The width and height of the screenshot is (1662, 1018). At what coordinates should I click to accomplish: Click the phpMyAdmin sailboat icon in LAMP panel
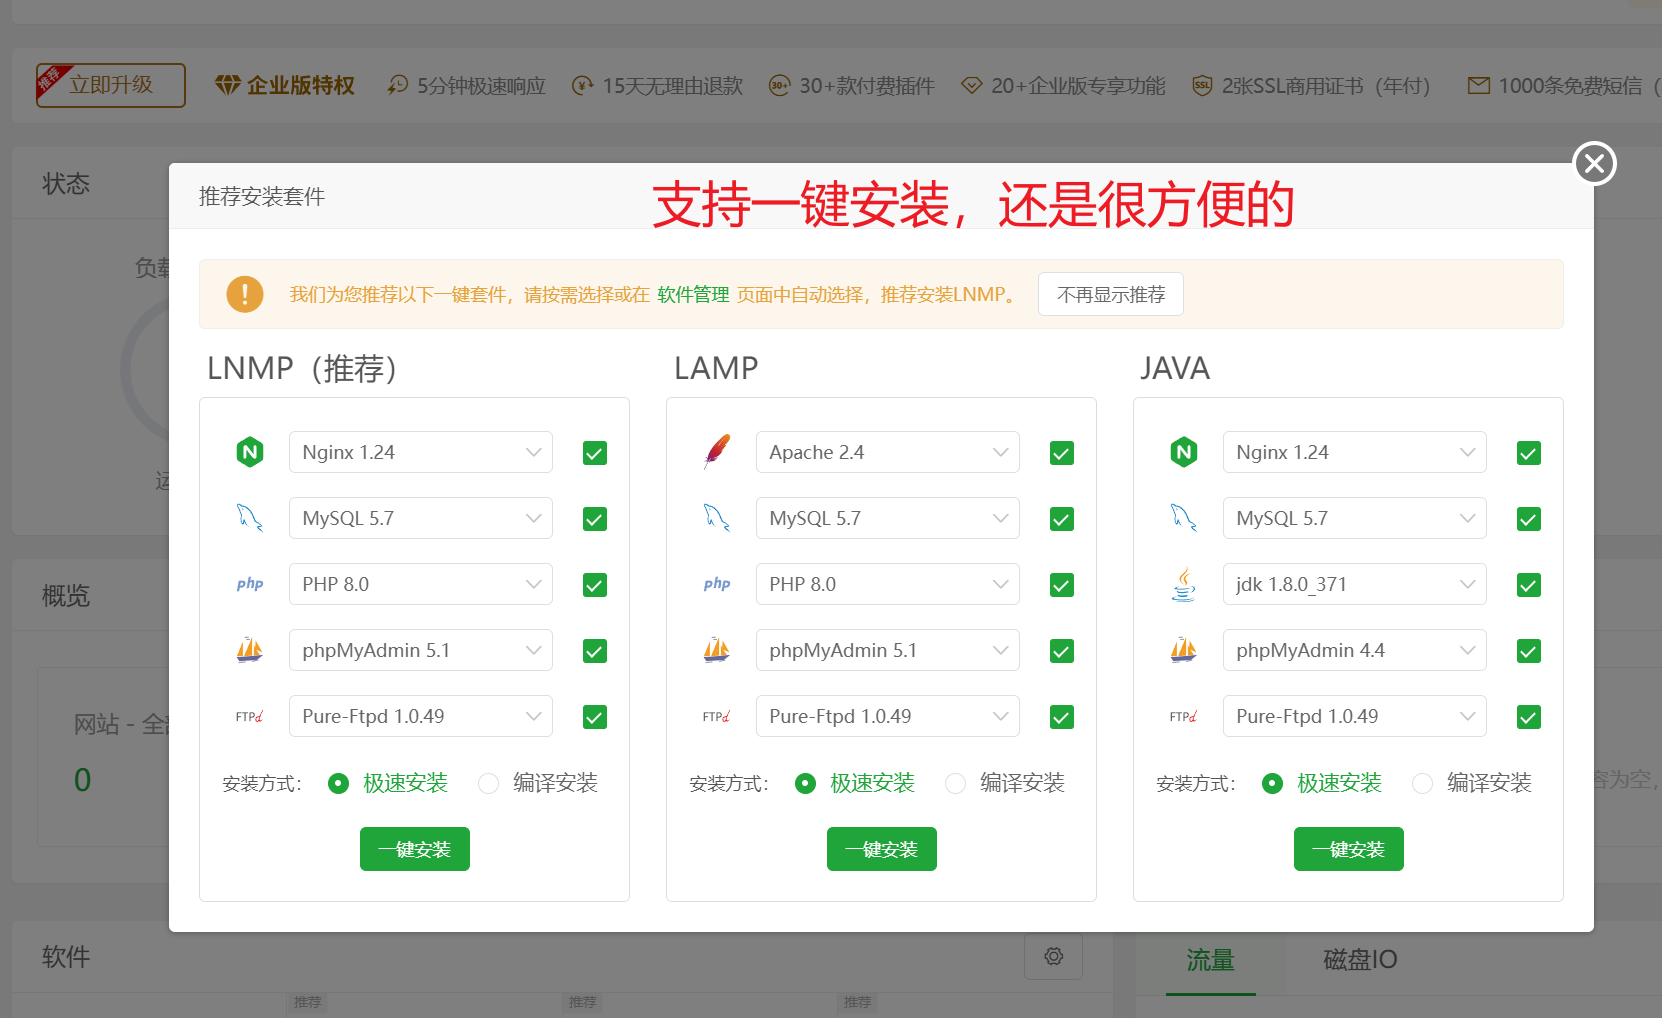click(x=717, y=650)
